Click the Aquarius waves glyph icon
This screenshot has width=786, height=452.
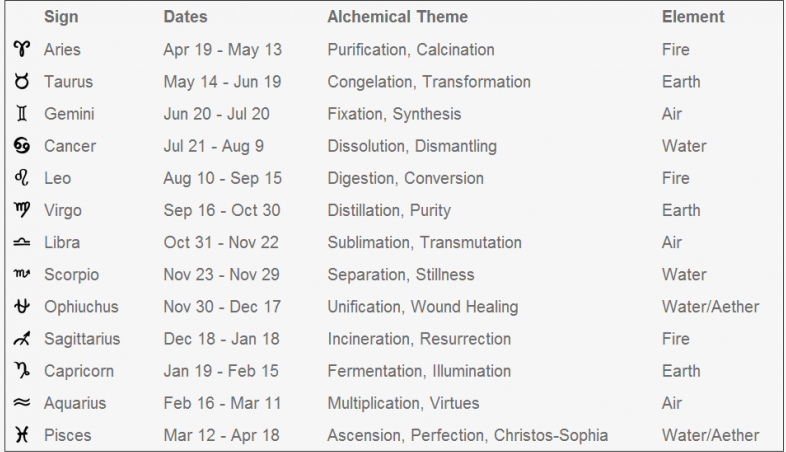21,403
